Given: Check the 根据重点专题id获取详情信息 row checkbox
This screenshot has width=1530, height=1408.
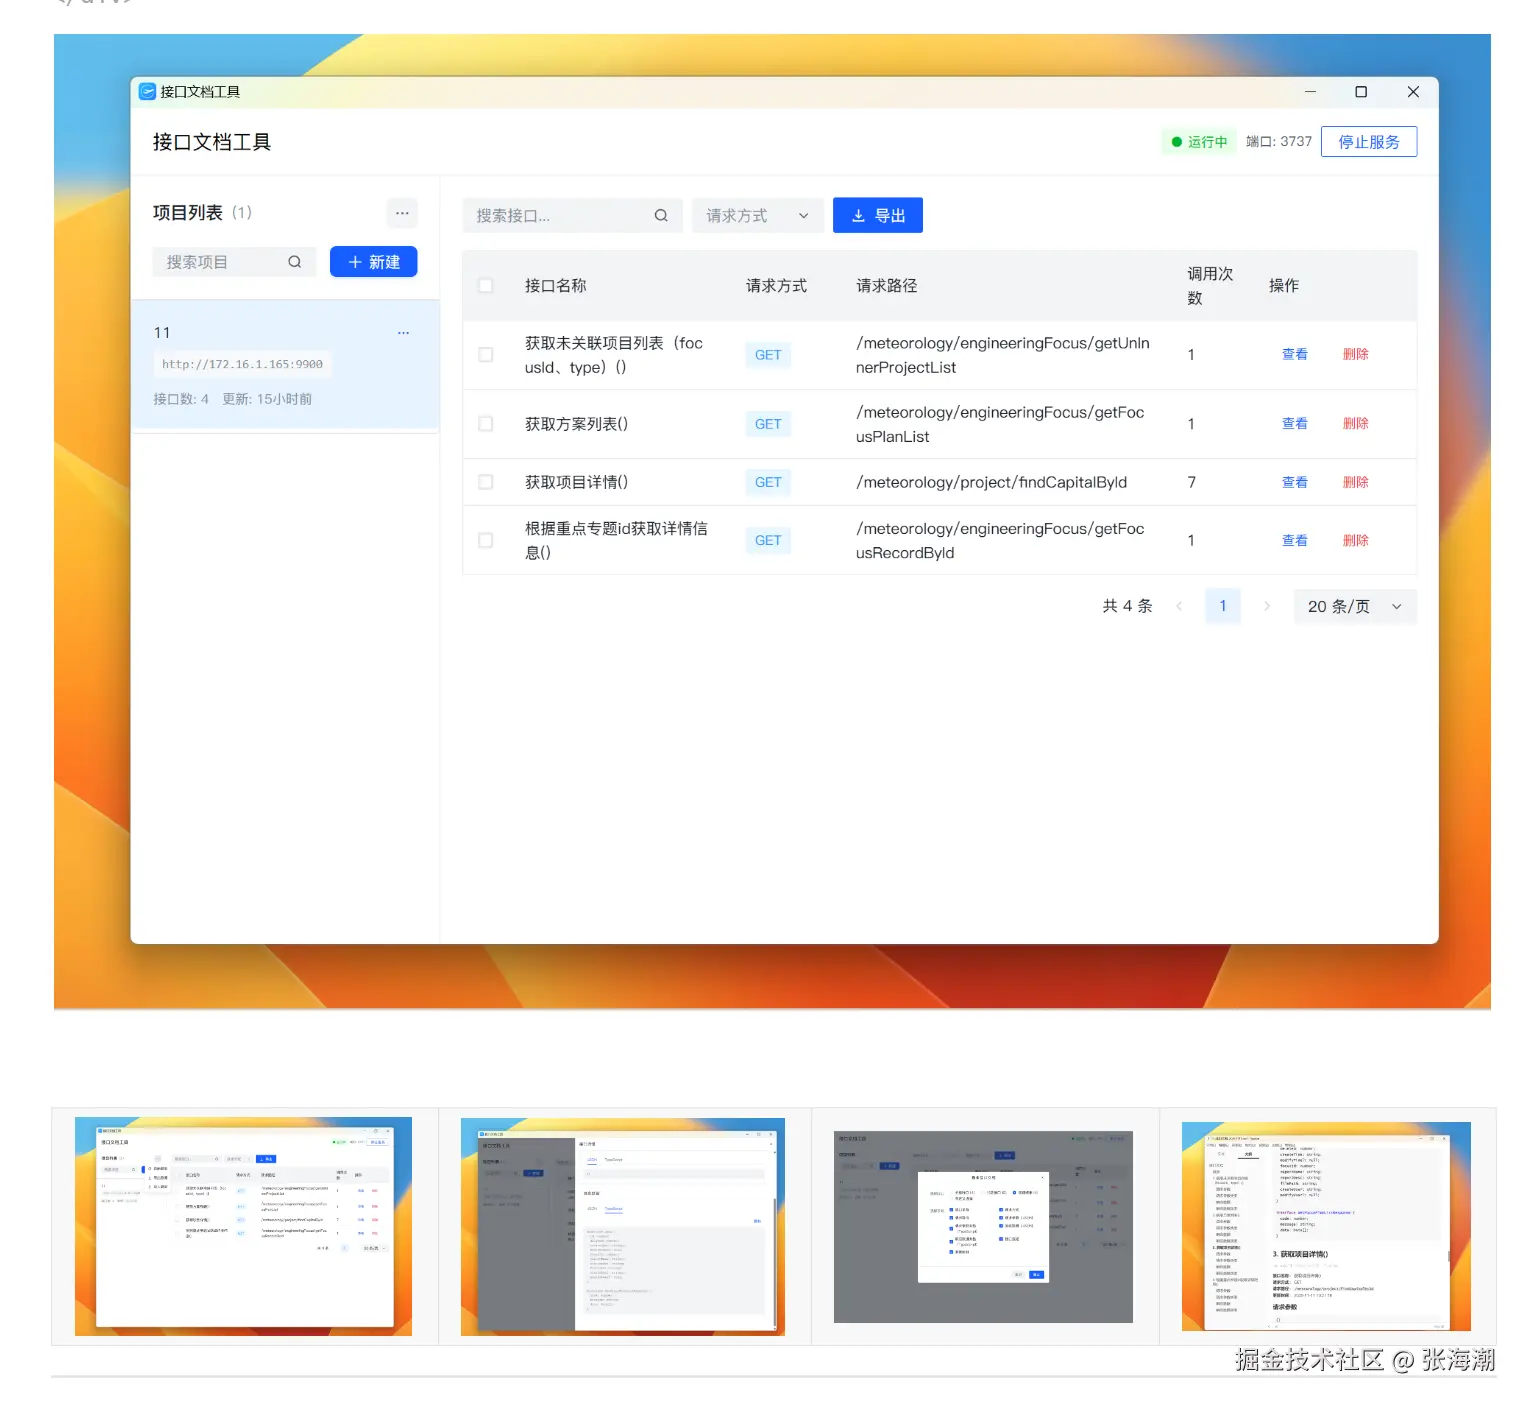Looking at the screenshot, I should coord(486,541).
